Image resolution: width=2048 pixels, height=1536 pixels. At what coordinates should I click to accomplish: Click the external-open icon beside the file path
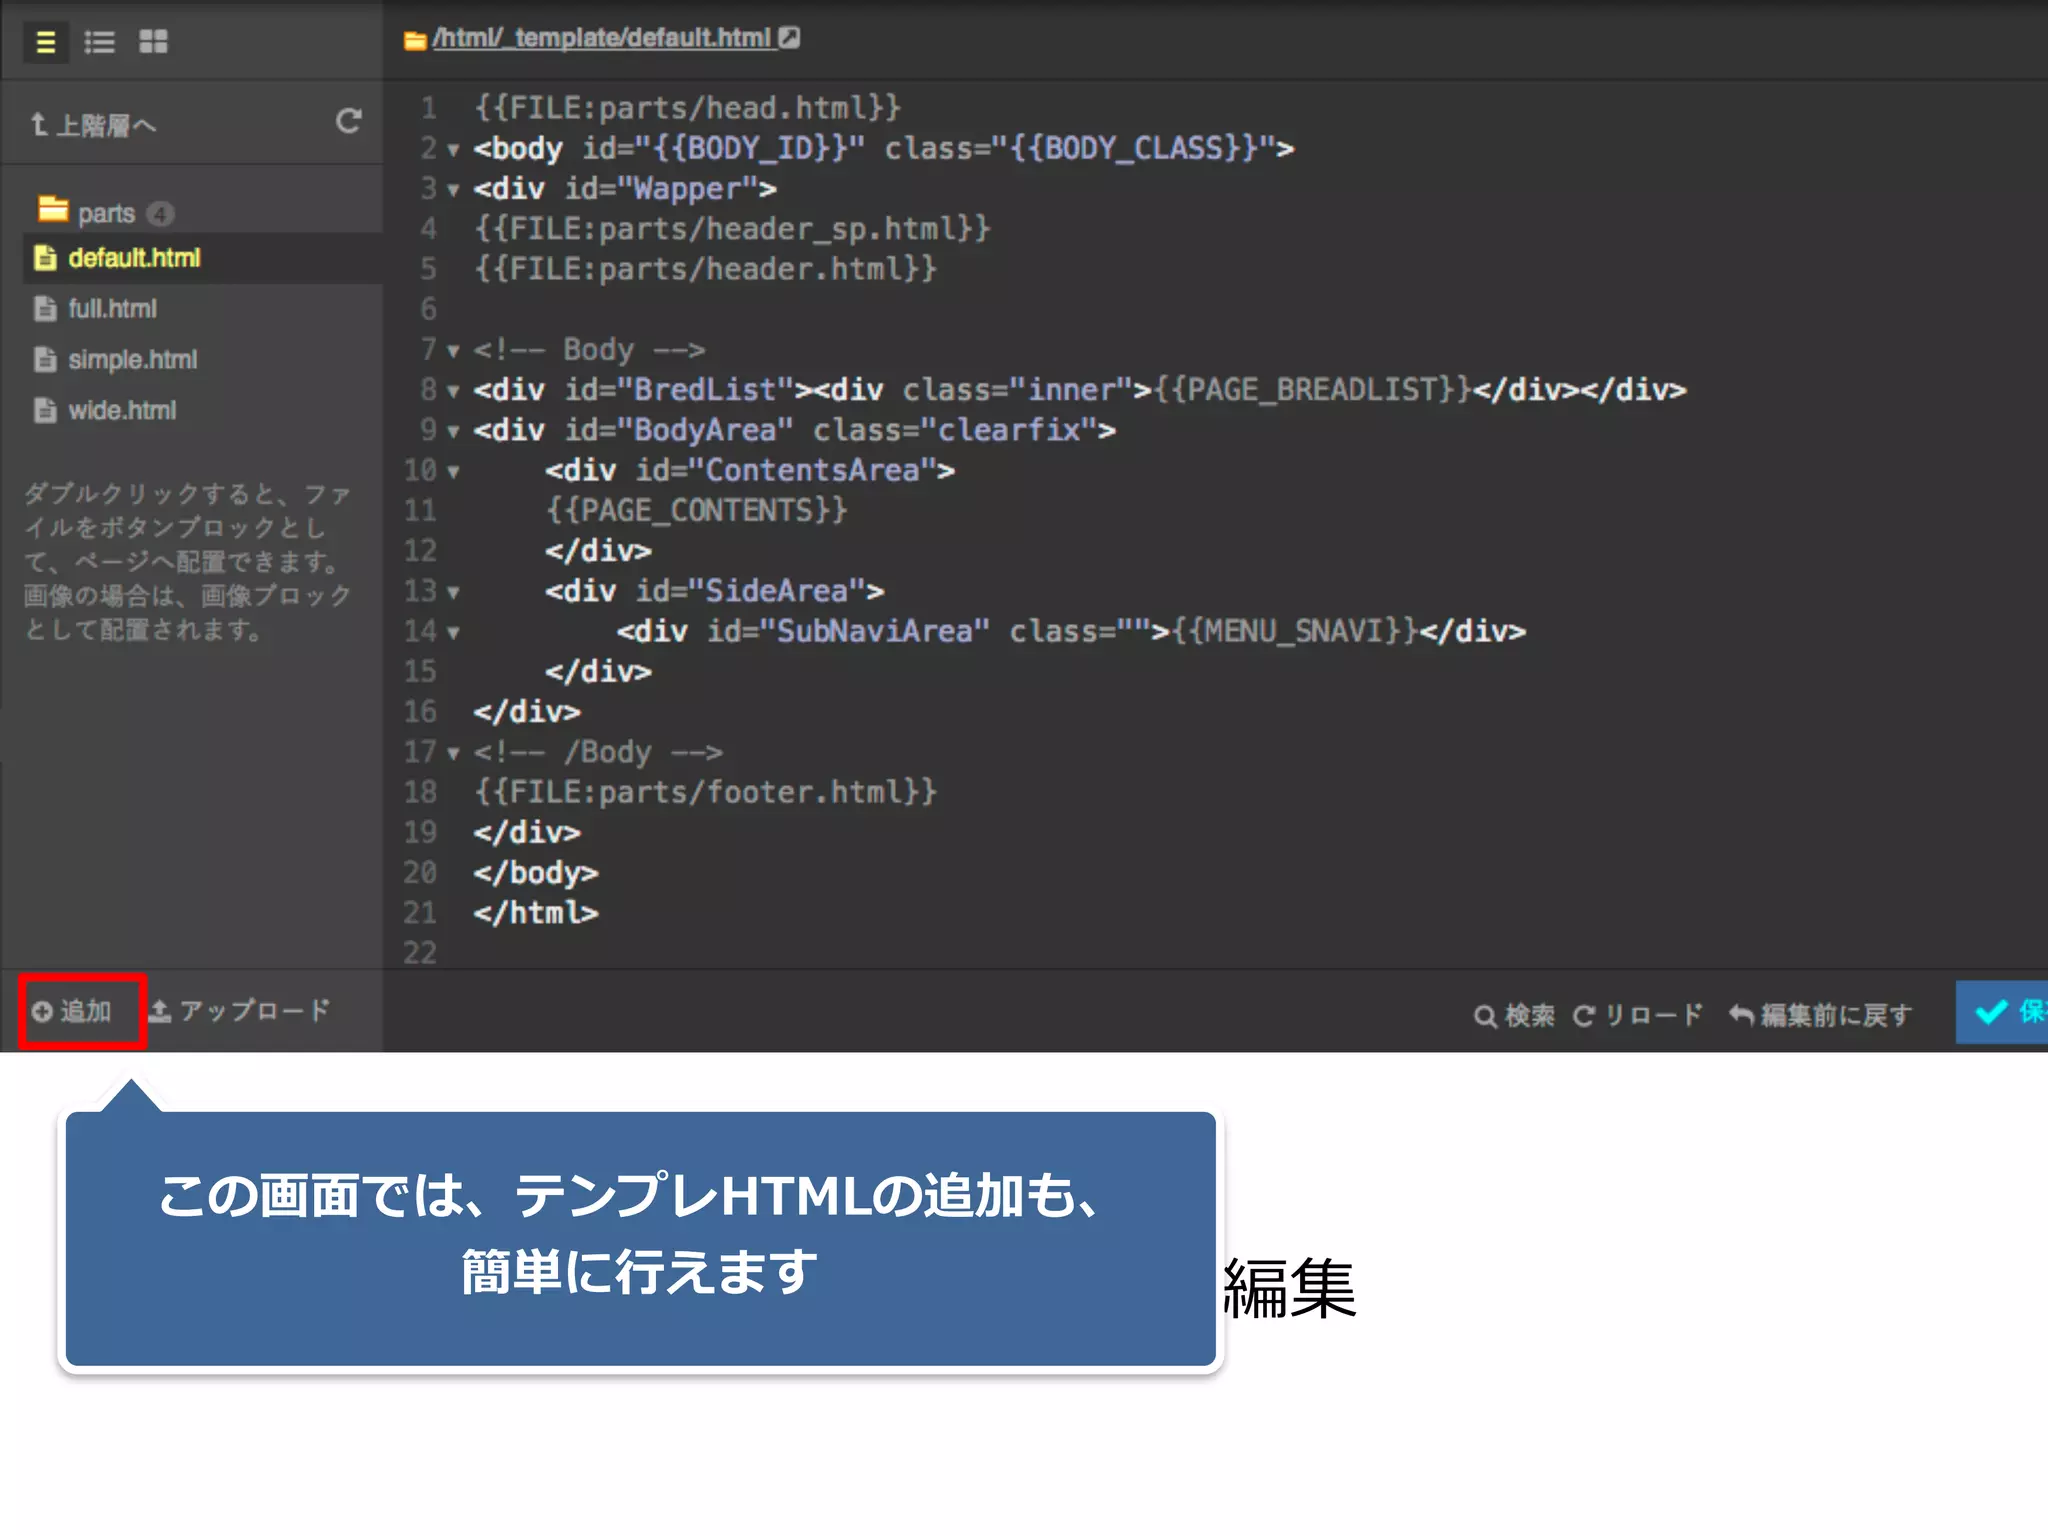coord(789,38)
